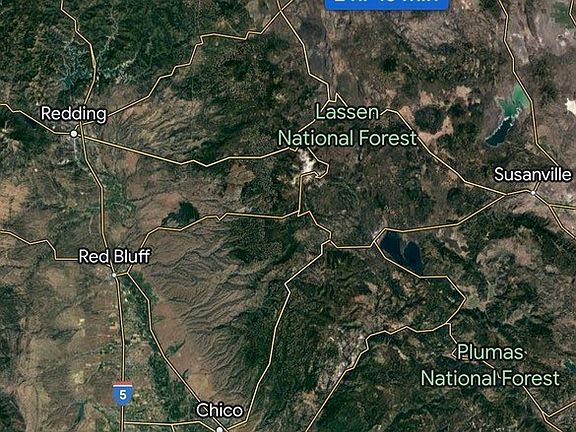This screenshot has width=576, height=432.
Task: Click the Chico city marker dot
Action: point(219,429)
